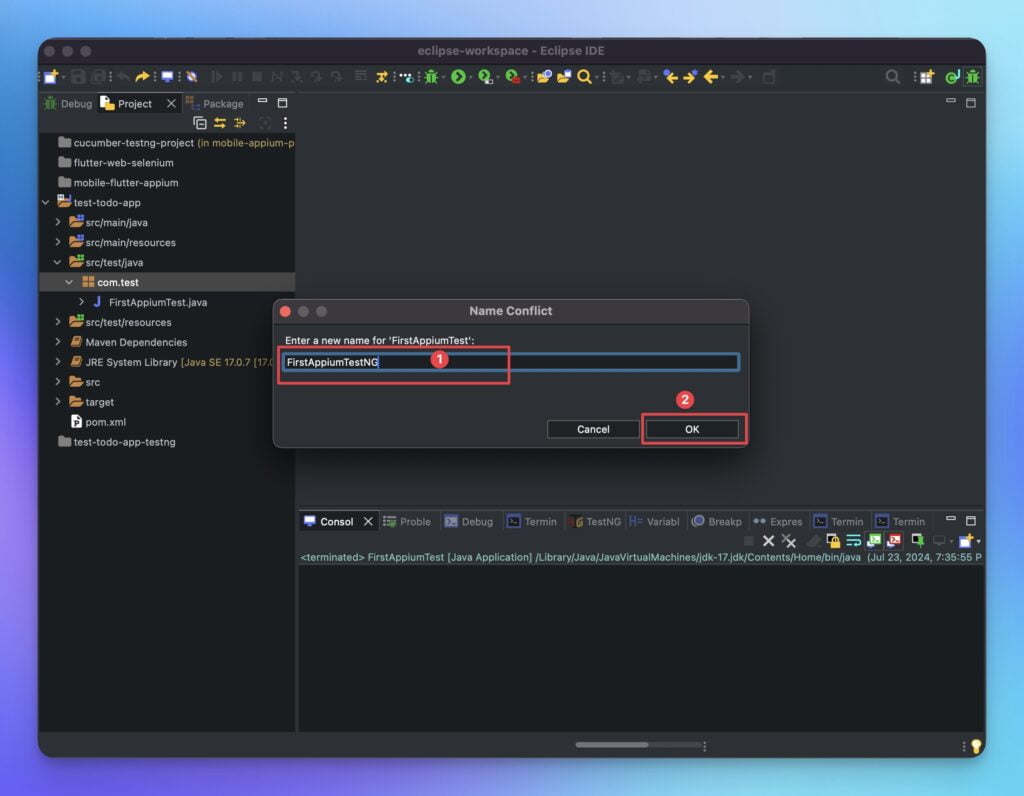The height and width of the screenshot is (796, 1024).
Task: Expand the src/main/java folder
Action: (x=58, y=222)
